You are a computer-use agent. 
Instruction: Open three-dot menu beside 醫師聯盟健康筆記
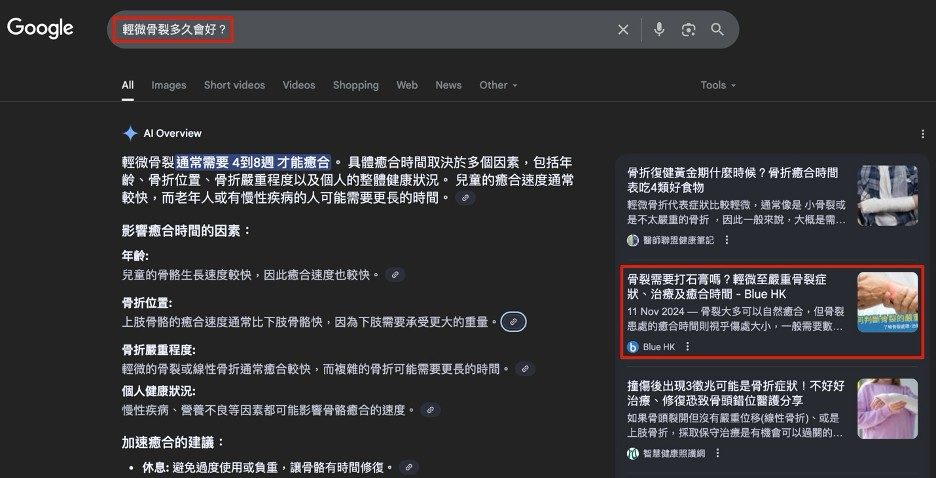(726, 240)
